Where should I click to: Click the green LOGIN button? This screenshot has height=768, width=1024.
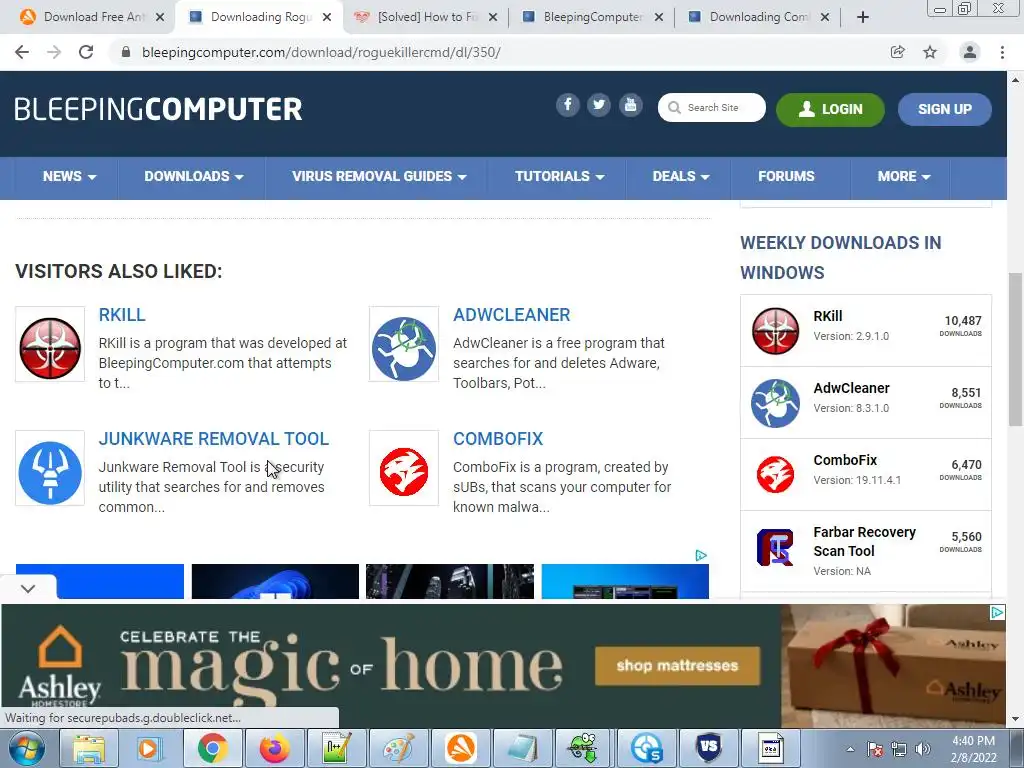pyautogui.click(x=830, y=109)
